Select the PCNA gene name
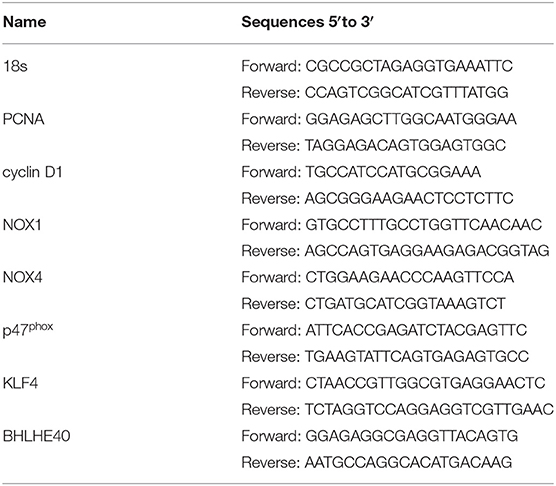 (23, 119)
